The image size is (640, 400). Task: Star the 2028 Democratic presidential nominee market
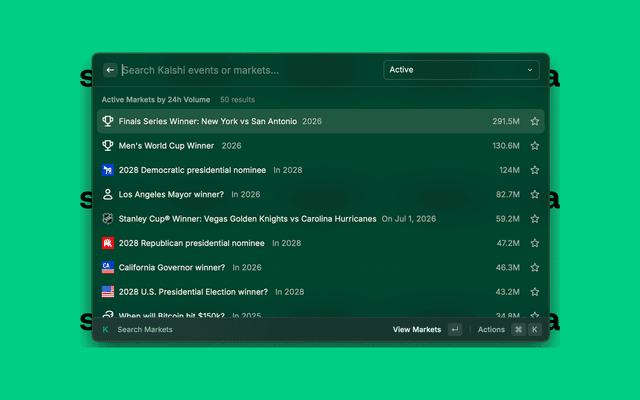click(x=535, y=170)
